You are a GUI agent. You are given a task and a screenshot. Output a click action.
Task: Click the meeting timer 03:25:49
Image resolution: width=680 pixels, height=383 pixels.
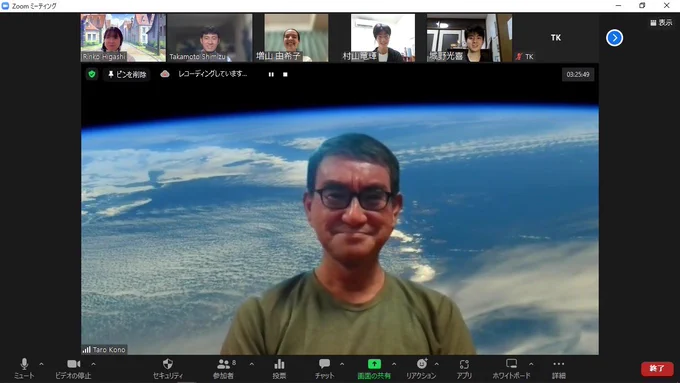pyautogui.click(x=578, y=75)
